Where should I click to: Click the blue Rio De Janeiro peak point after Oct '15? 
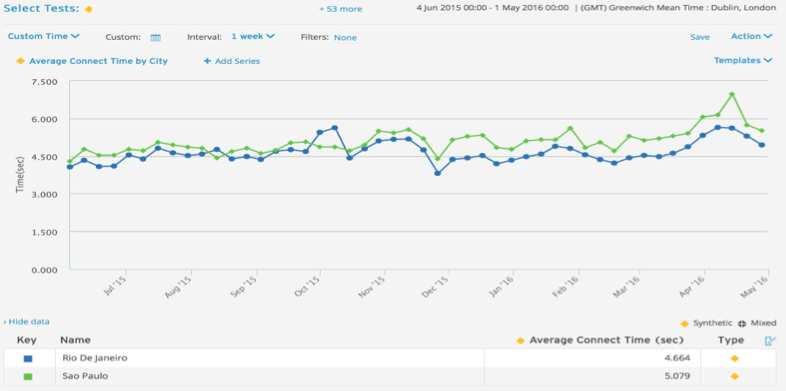click(x=335, y=128)
